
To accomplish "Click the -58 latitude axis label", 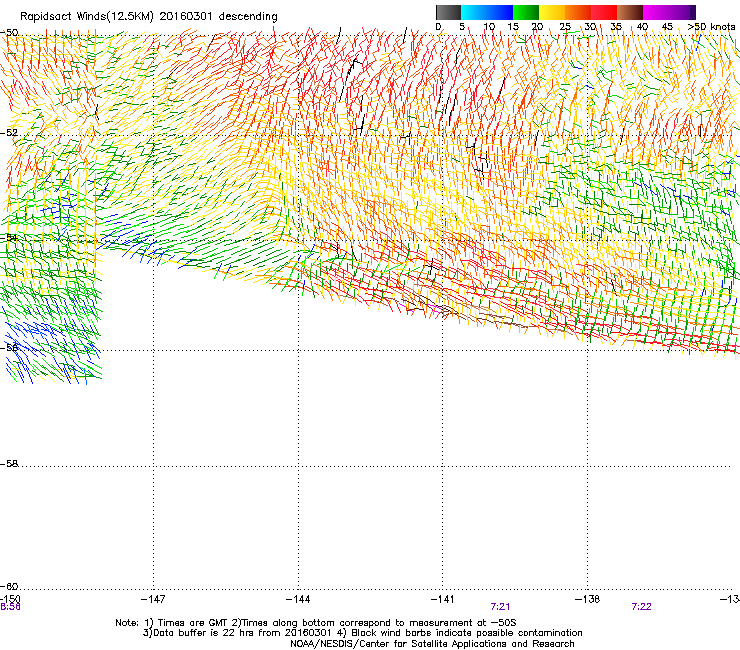I will (x=9, y=464).
